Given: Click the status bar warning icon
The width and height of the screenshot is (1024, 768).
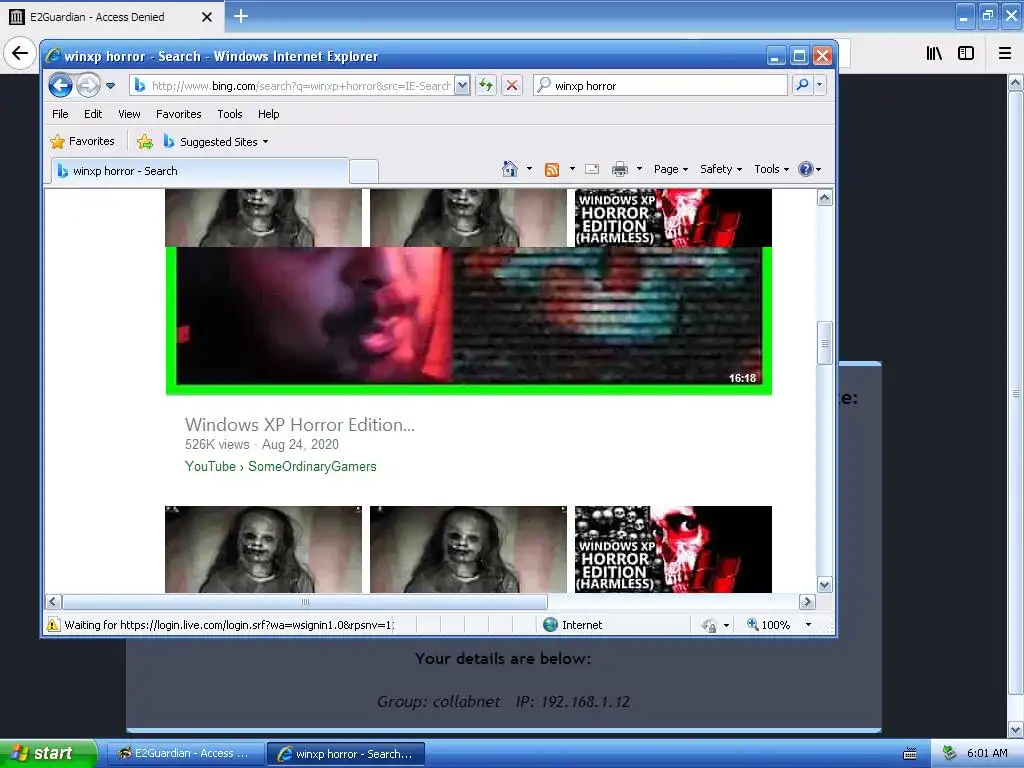Looking at the screenshot, I should [x=53, y=625].
